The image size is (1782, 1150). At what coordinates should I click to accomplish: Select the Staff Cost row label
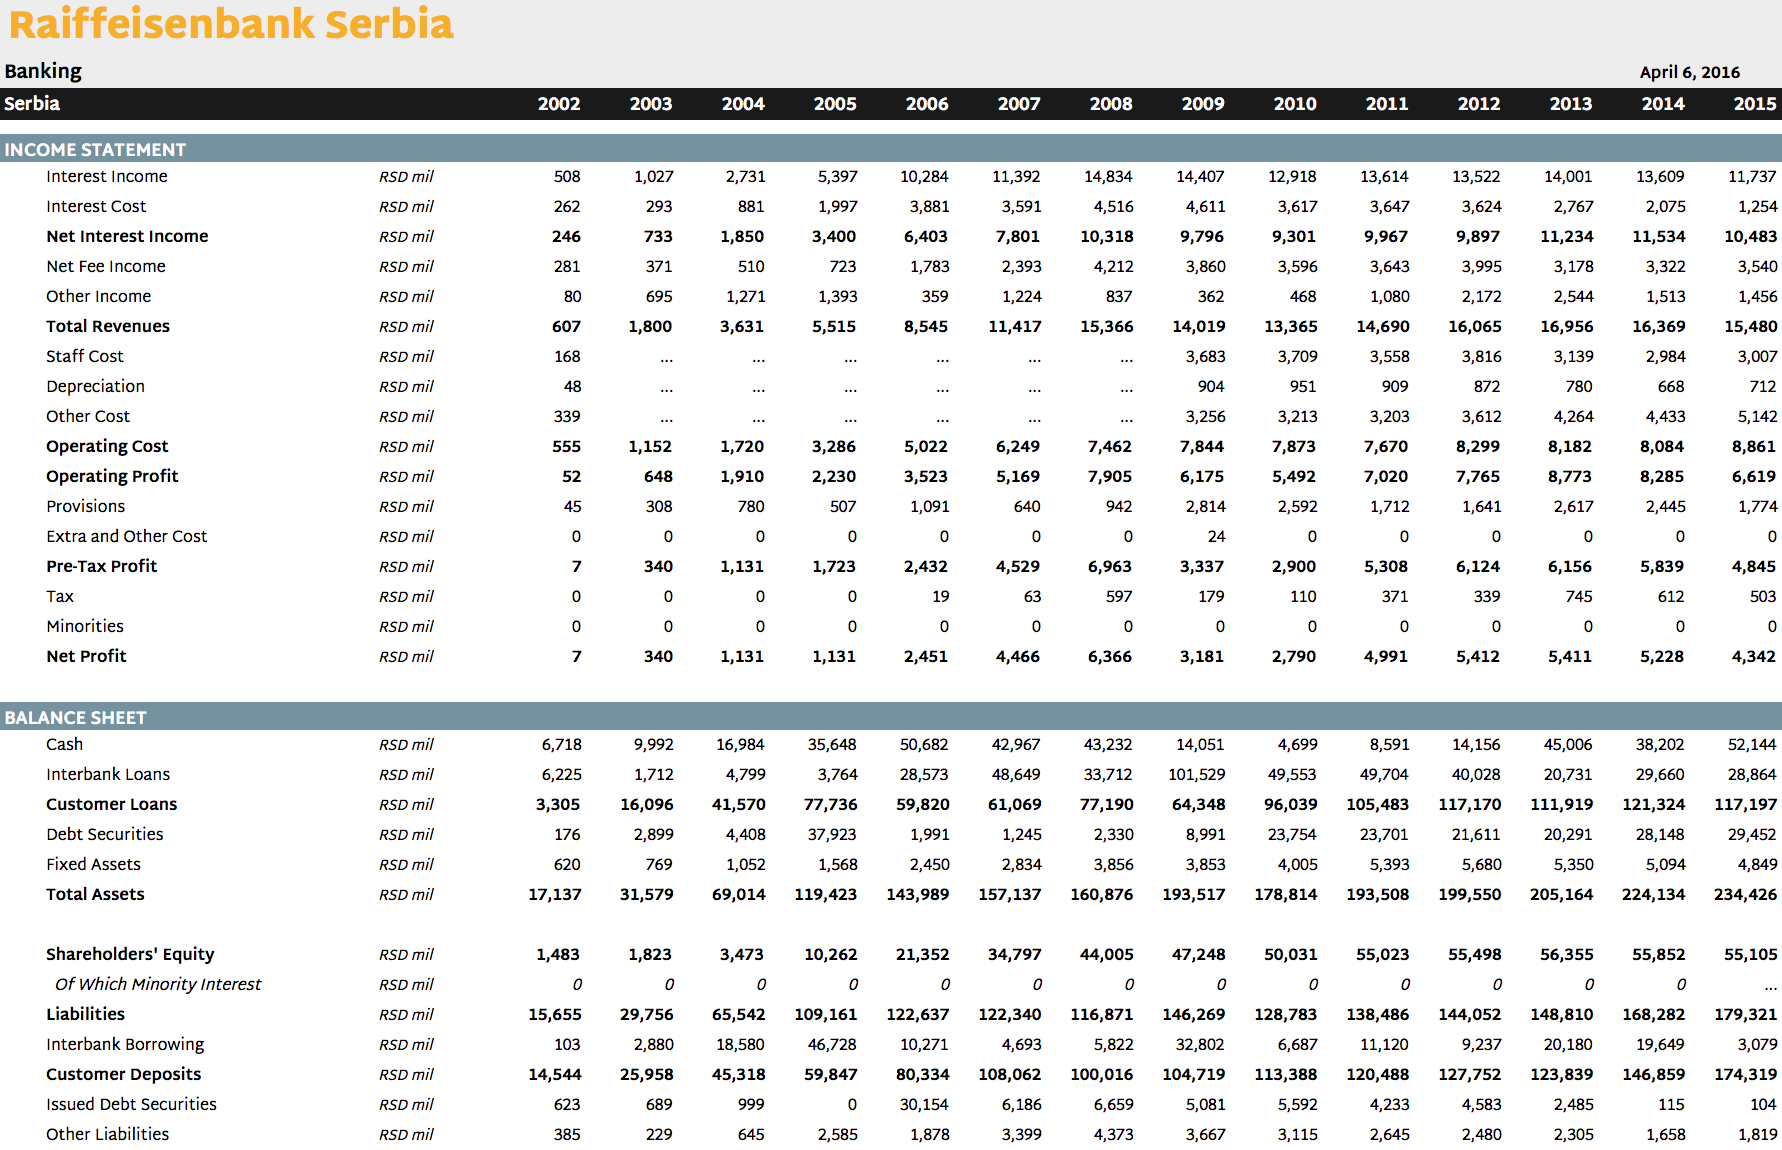pyautogui.click(x=85, y=357)
